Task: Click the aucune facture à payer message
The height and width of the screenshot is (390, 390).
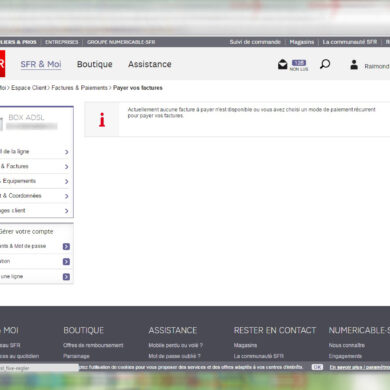Action: 252,112
